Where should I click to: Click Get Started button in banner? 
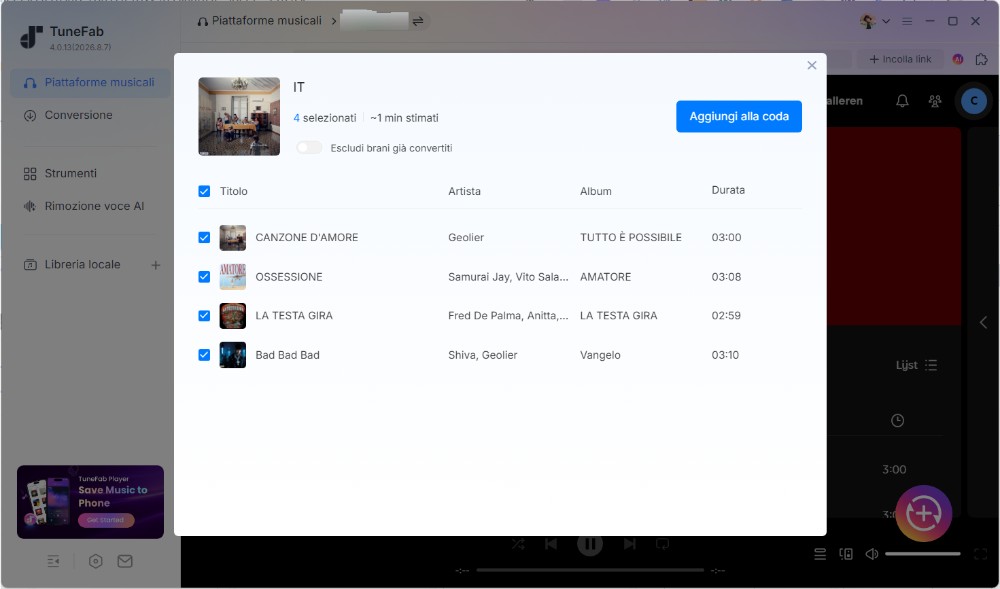click(106, 520)
